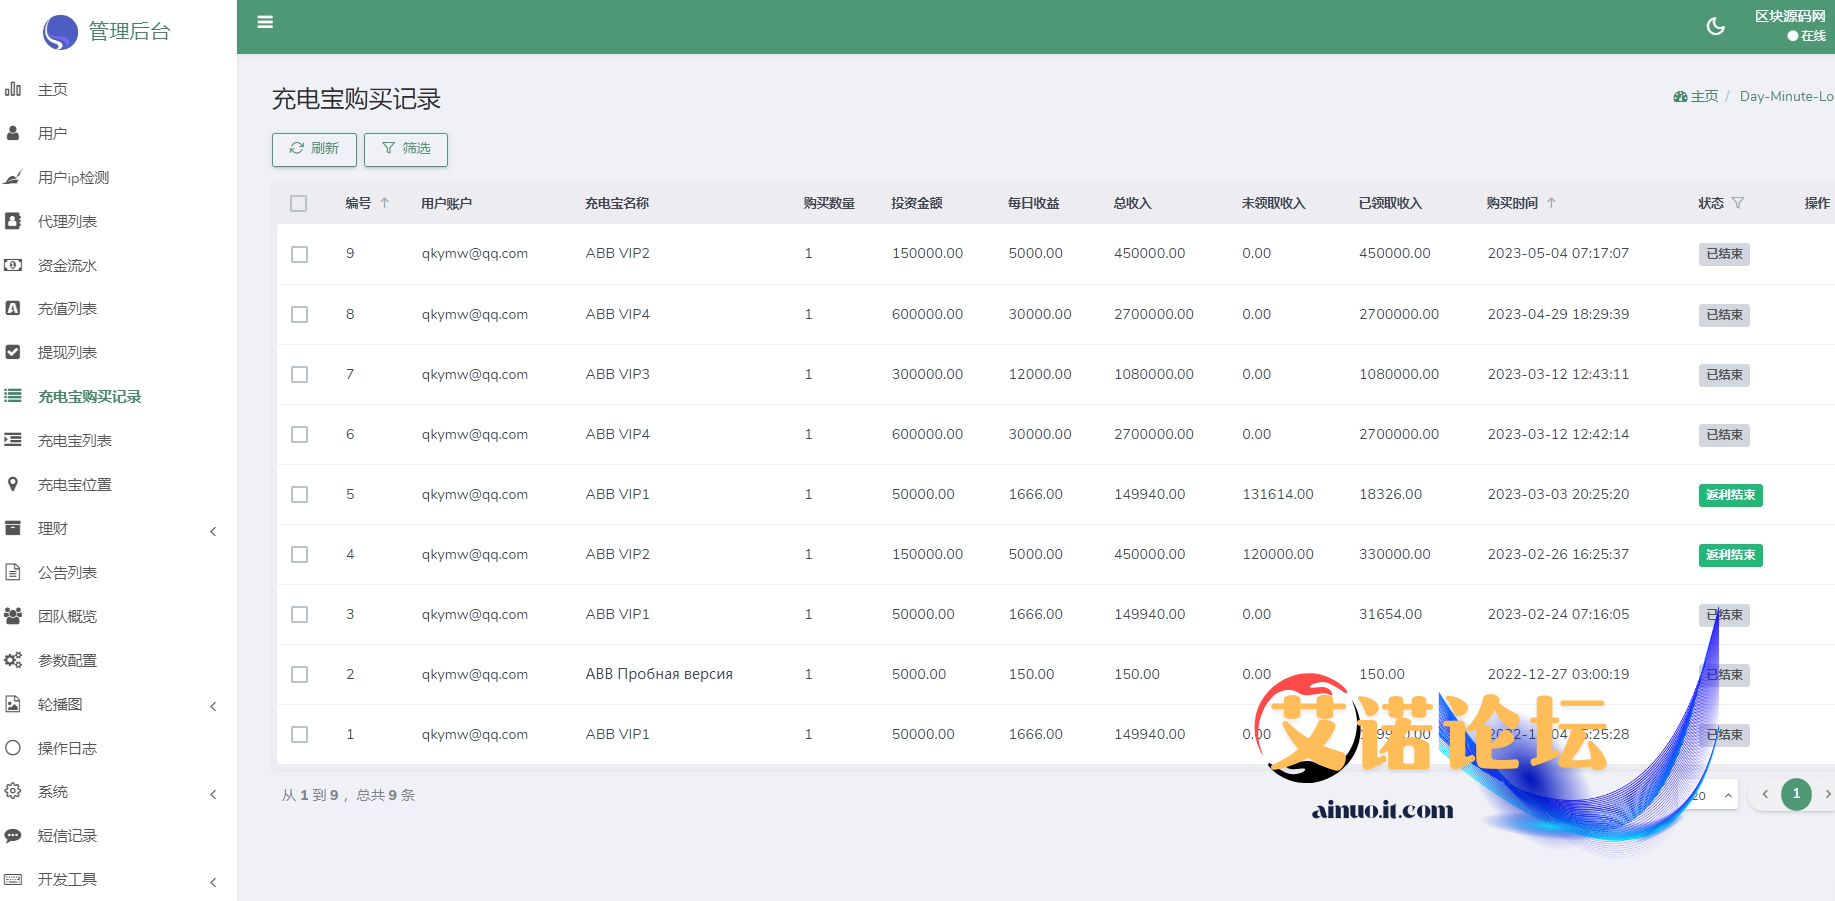Check the row 5 checkbox
This screenshot has width=1835, height=901.
coord(299,494)
